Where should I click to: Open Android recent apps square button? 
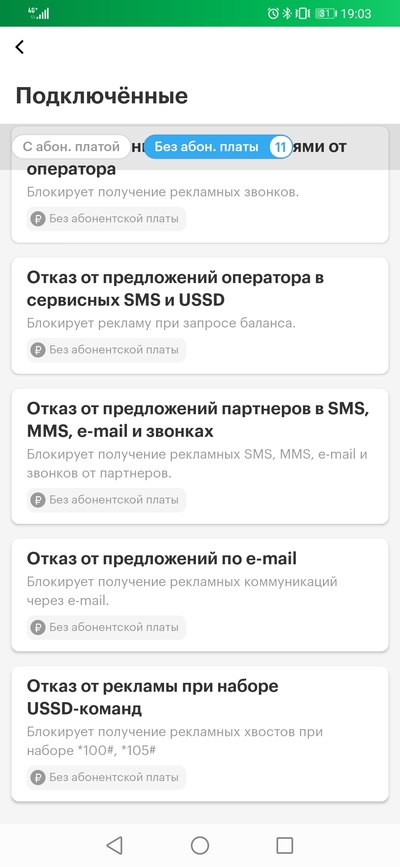click(284, 845)
